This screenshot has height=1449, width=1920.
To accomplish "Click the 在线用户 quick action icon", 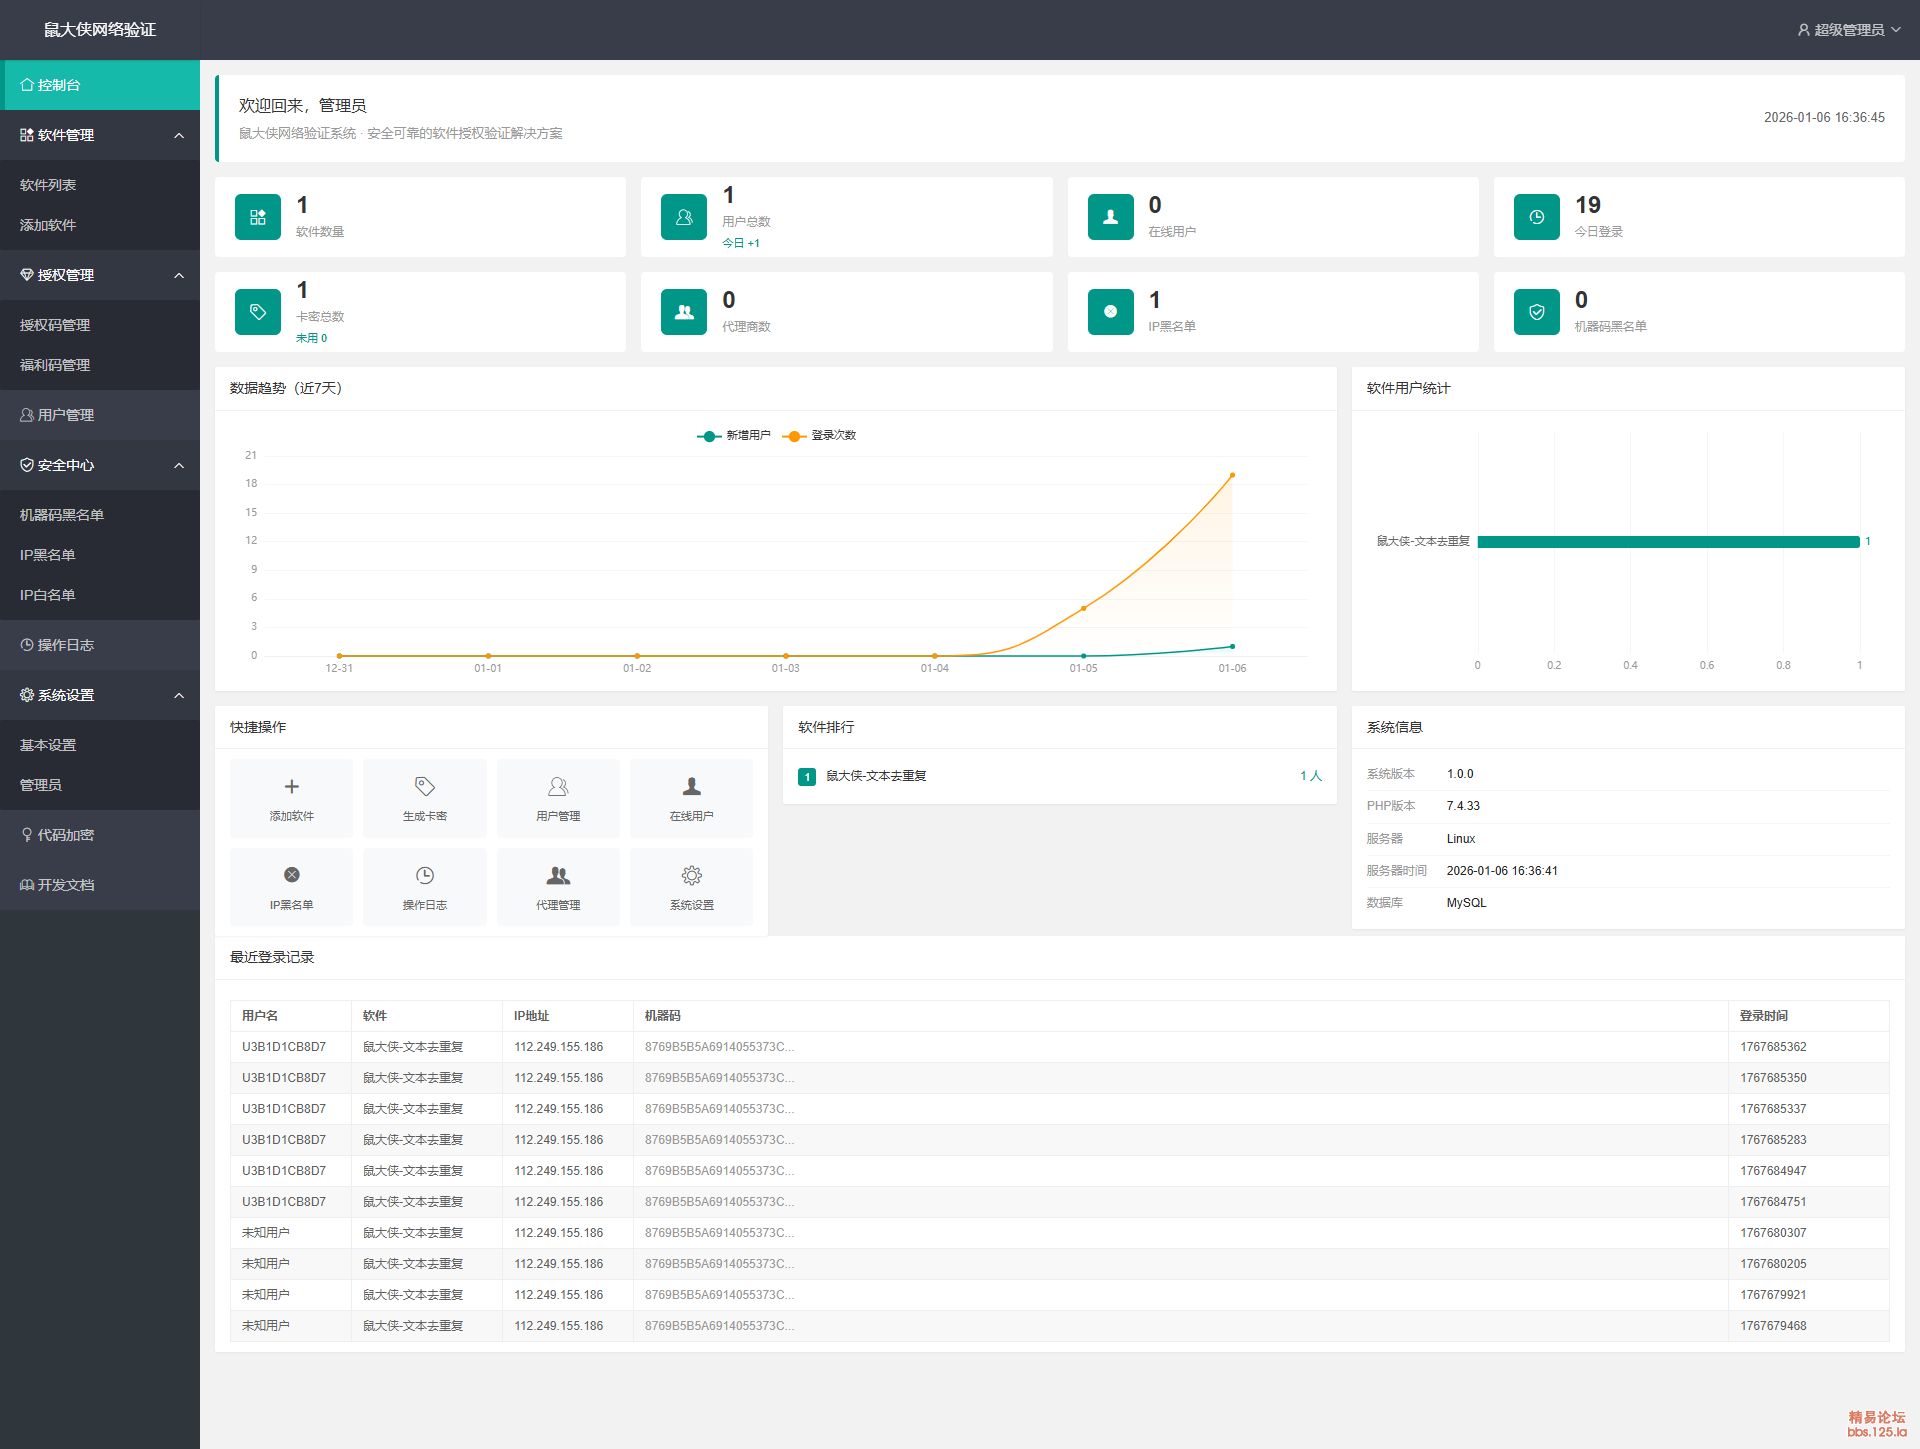I will 691,787.
